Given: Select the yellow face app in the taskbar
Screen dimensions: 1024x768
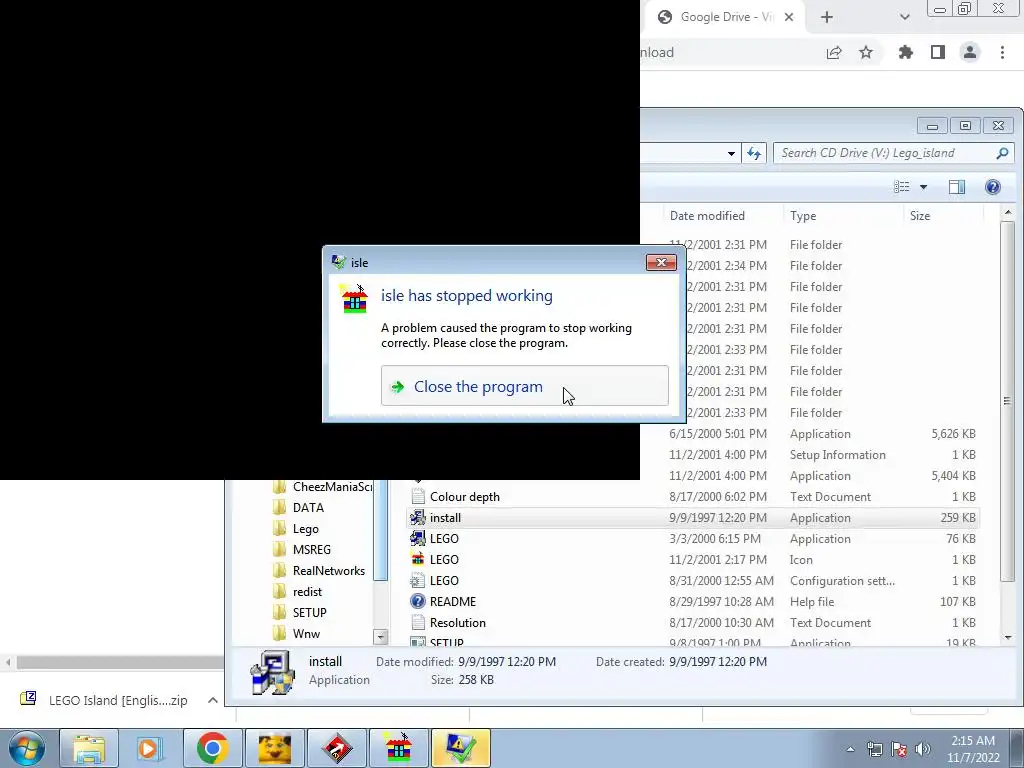Looking at the screenshot, I should click(274, 748).
